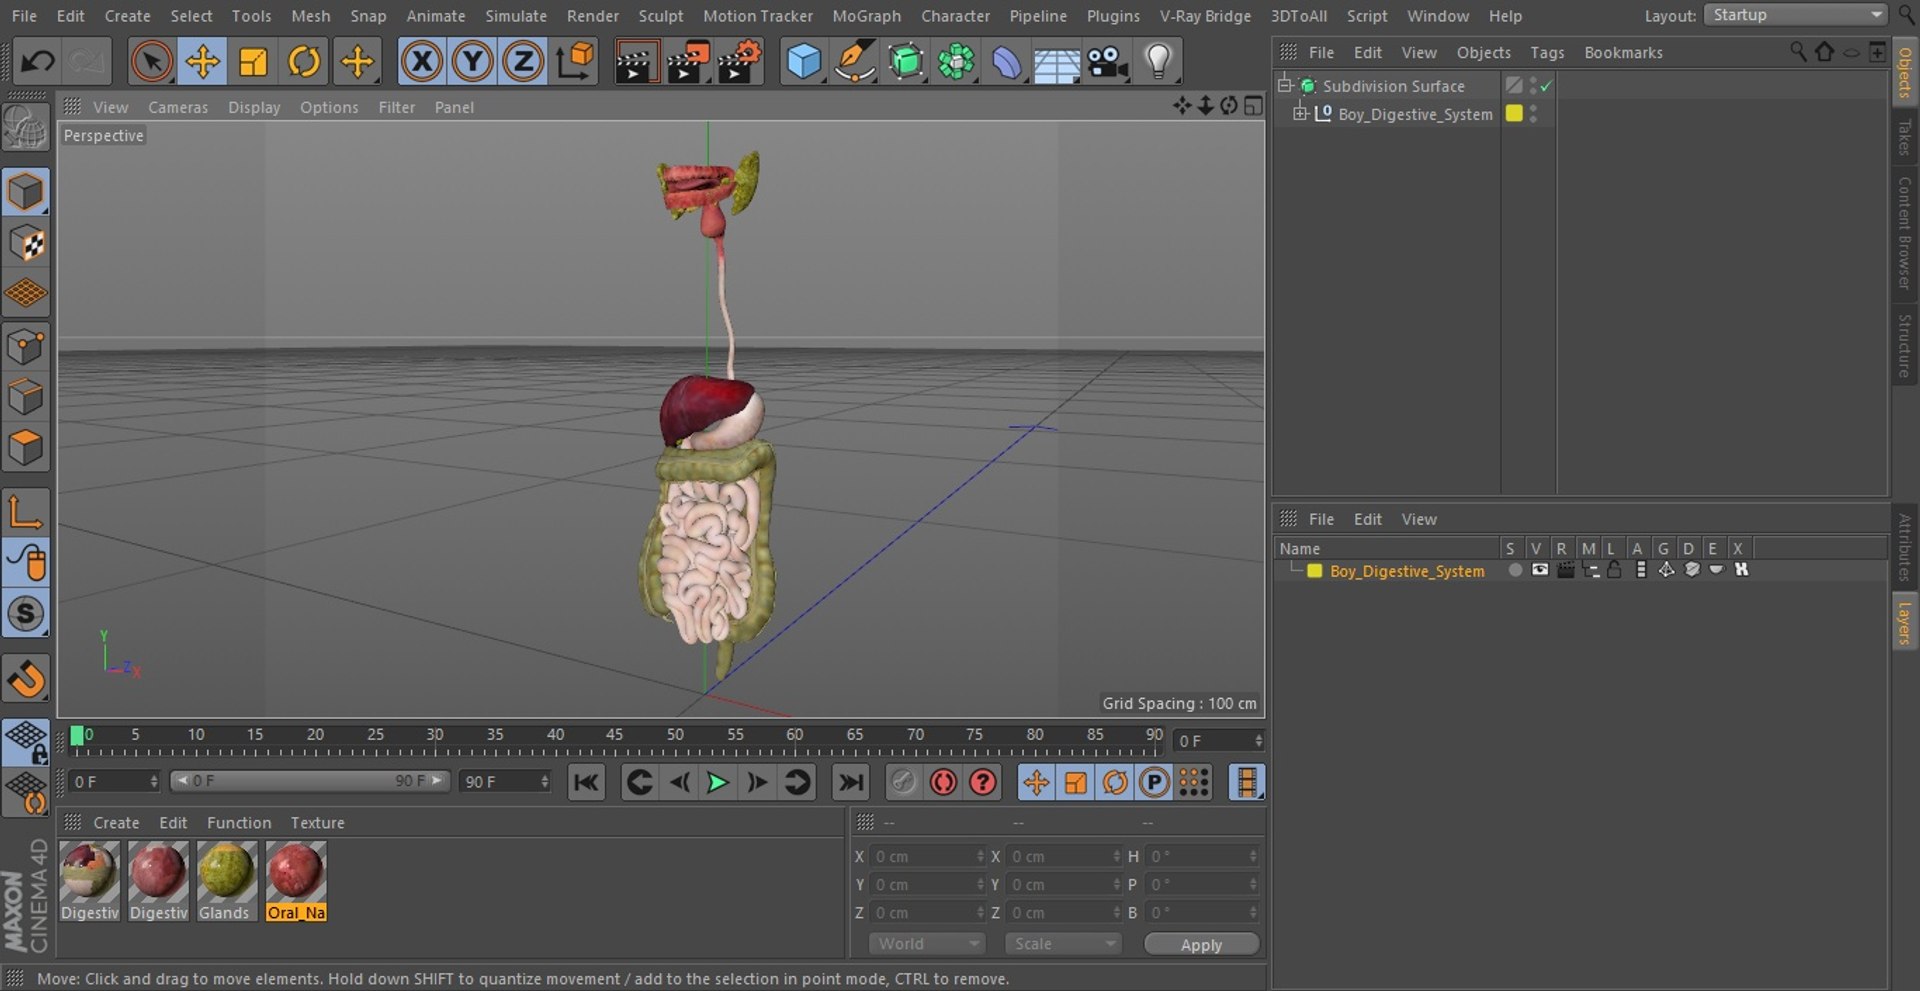The width and height of the screenshot is (1920, 991).
Task: Click the Undo arrow icon
Action: click(38, 62)
